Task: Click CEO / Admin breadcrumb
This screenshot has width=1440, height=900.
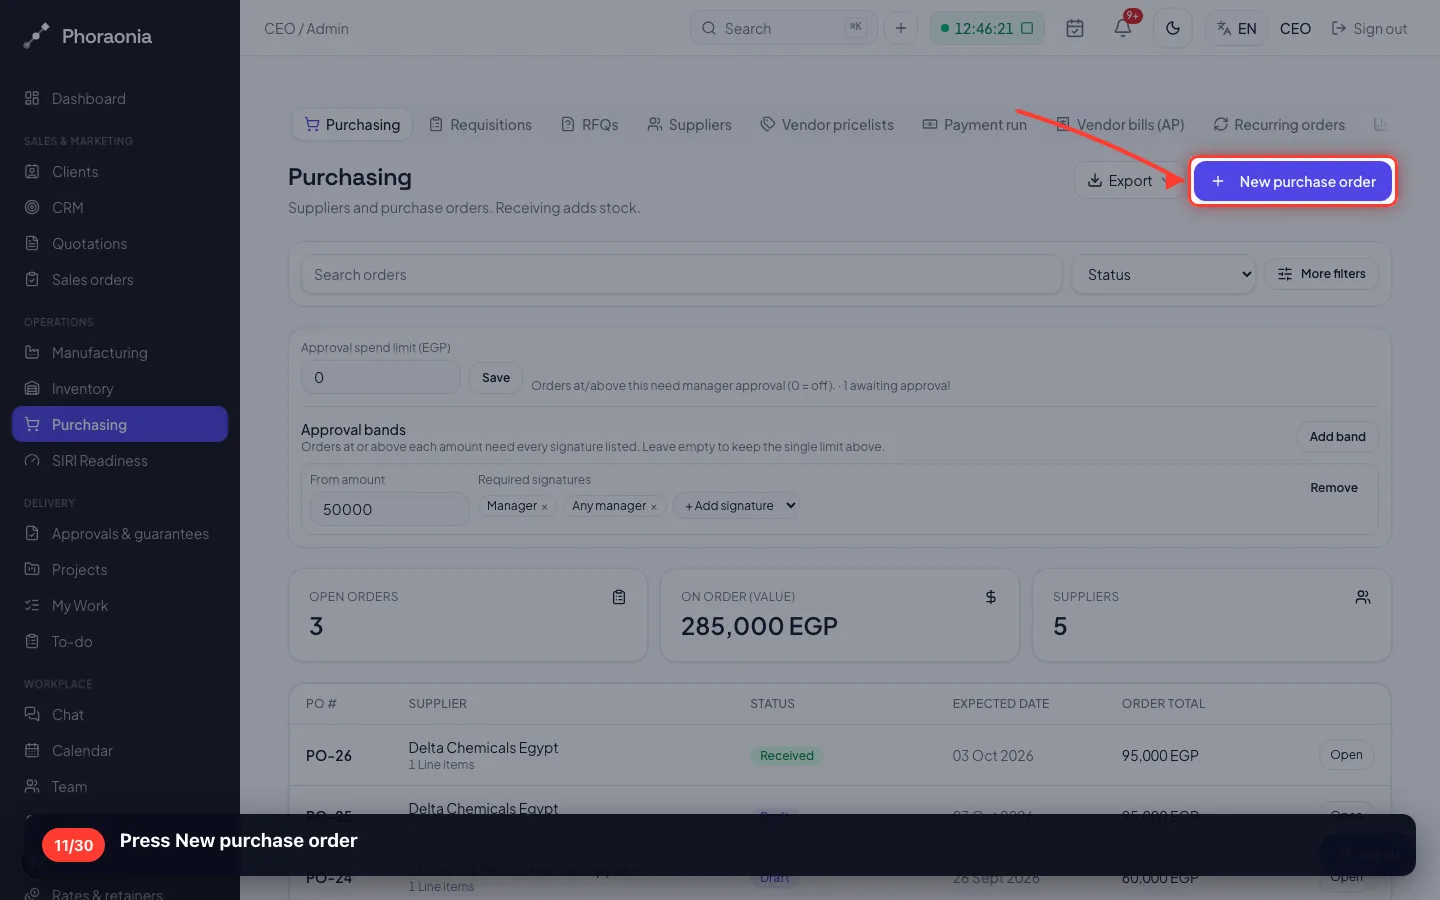Action: tap(306, 29)
